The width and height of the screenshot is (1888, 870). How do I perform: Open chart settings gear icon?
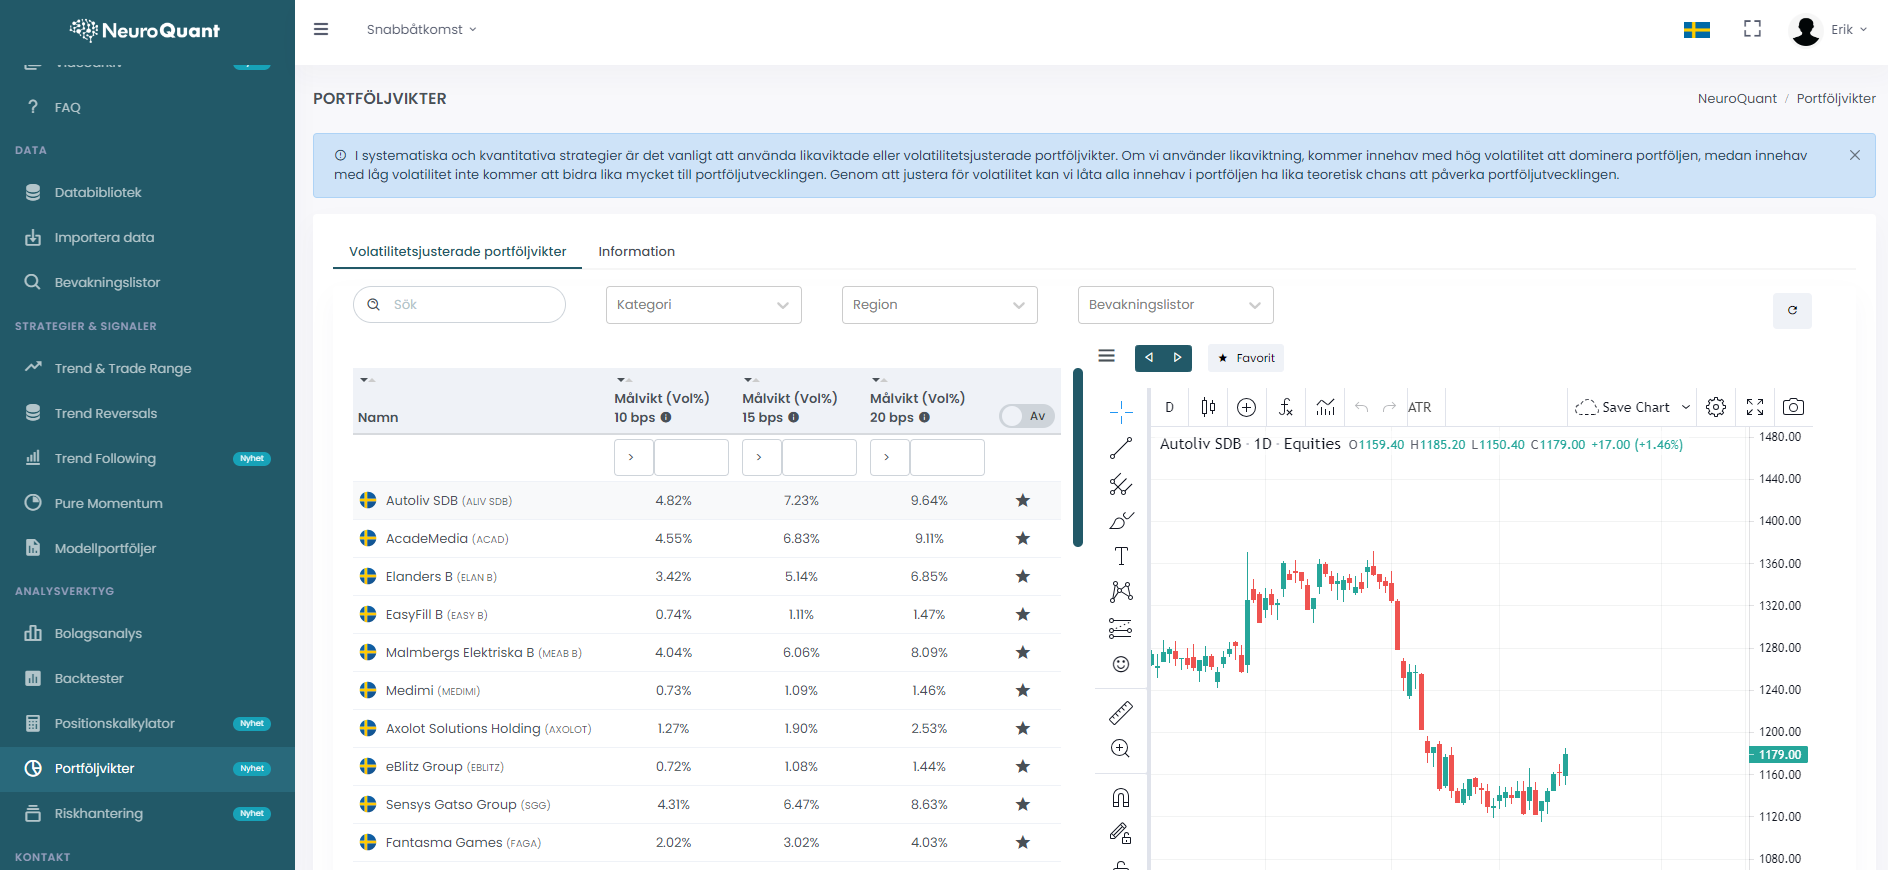tap(1716, 407)
